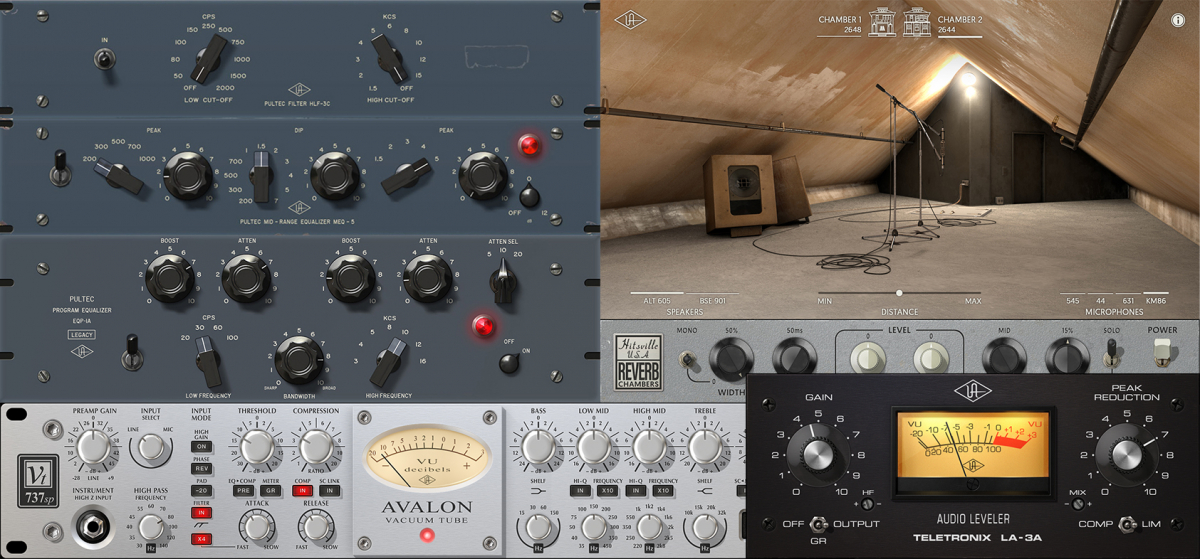
Task: Select the Chamber 2 building icon
Action: [x=918, y=22]
